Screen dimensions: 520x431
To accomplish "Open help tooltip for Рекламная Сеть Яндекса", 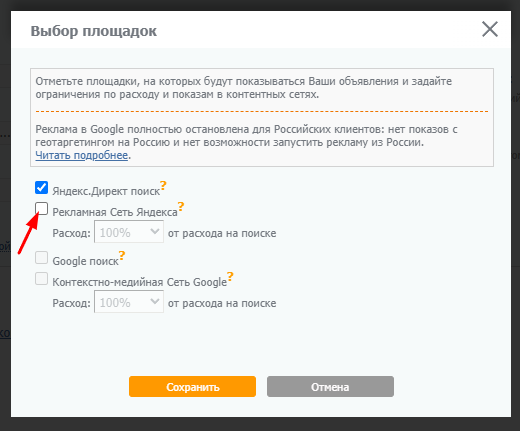I will 181,206.
